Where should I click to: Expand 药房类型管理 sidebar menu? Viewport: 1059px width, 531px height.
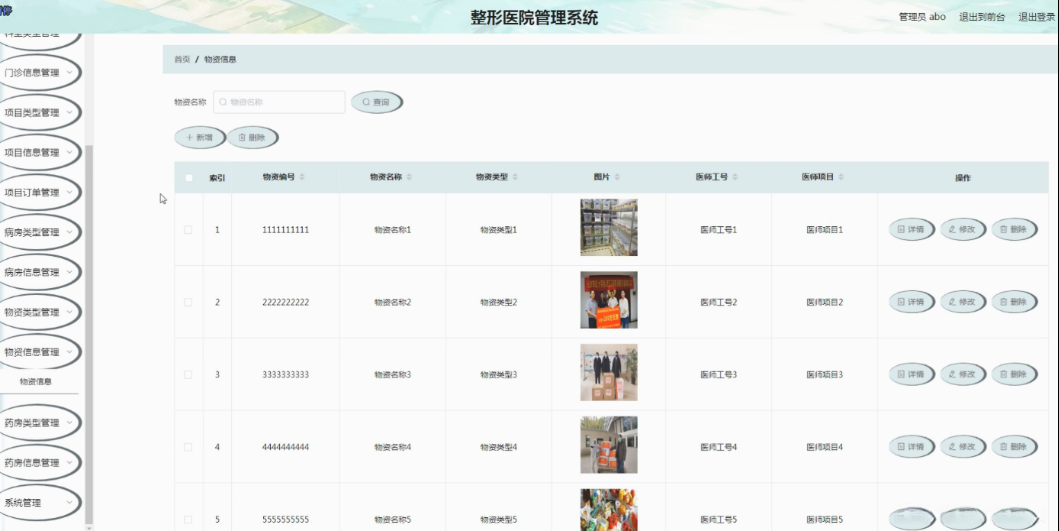click(x=39, y=423)
